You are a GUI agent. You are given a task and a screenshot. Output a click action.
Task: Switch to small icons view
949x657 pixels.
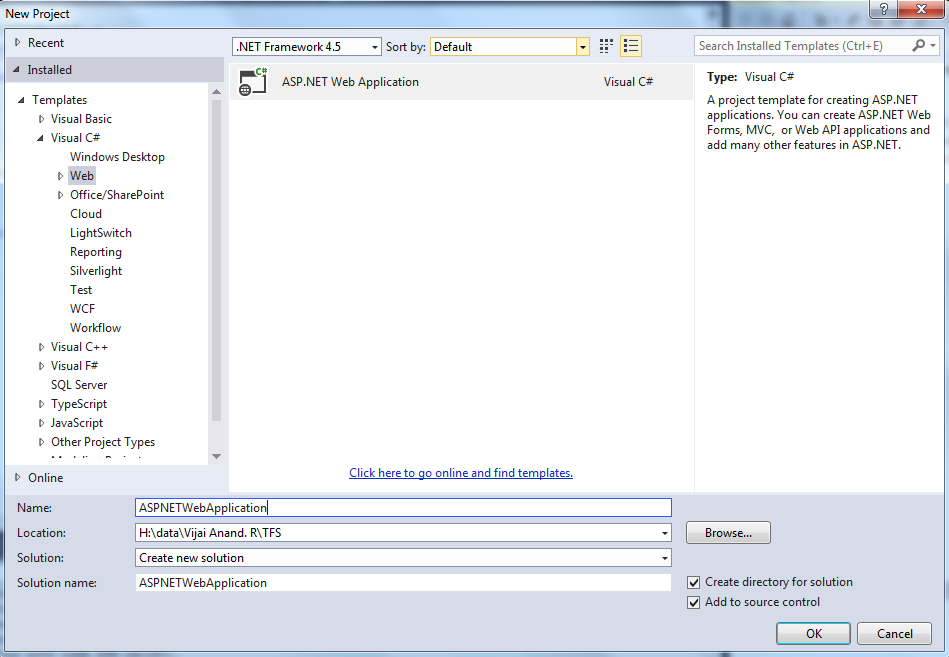606,46
